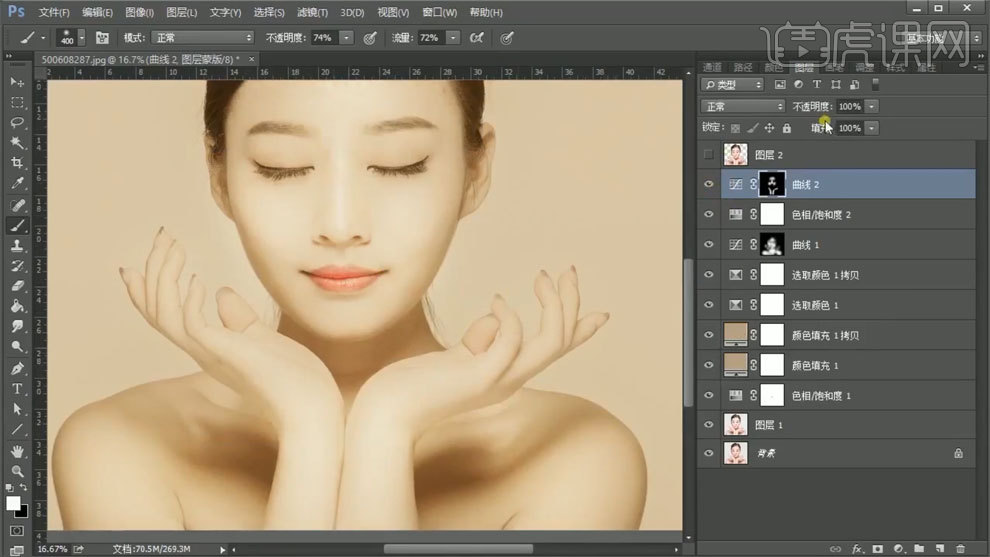Click the 曲线 2 layer mask thumbnail
The height and width of the screenshot is (557, 990).
tap(772, 184)
